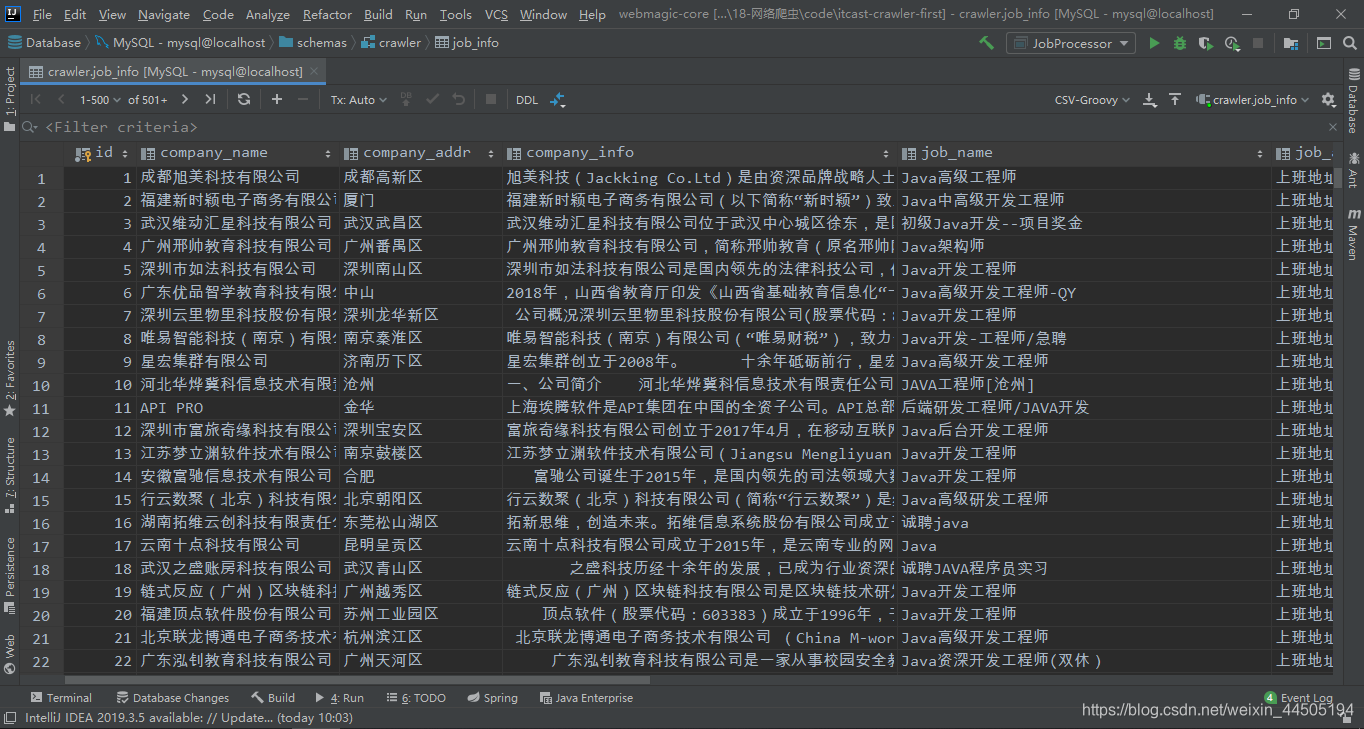Sort by company_name column header
Screen dimensions: 1364x729
point(236,153)
